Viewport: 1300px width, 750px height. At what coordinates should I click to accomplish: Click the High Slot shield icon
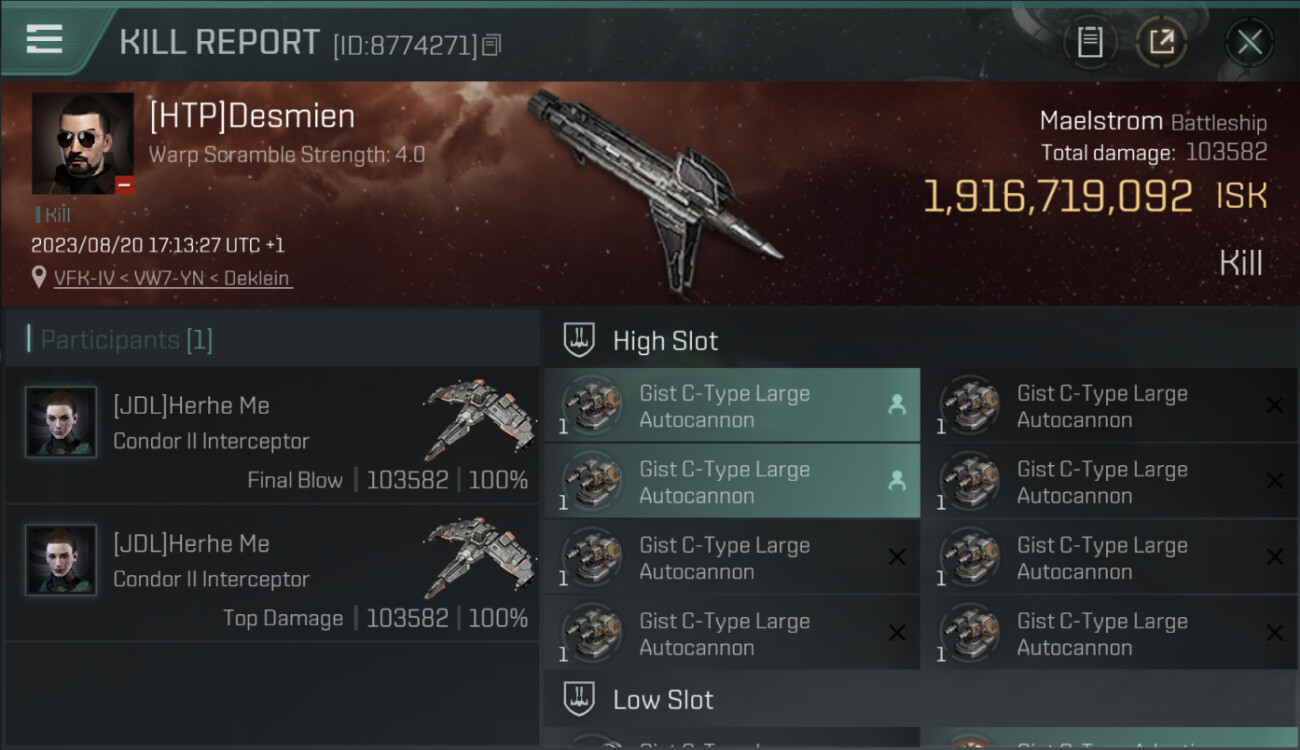(580, 340)
